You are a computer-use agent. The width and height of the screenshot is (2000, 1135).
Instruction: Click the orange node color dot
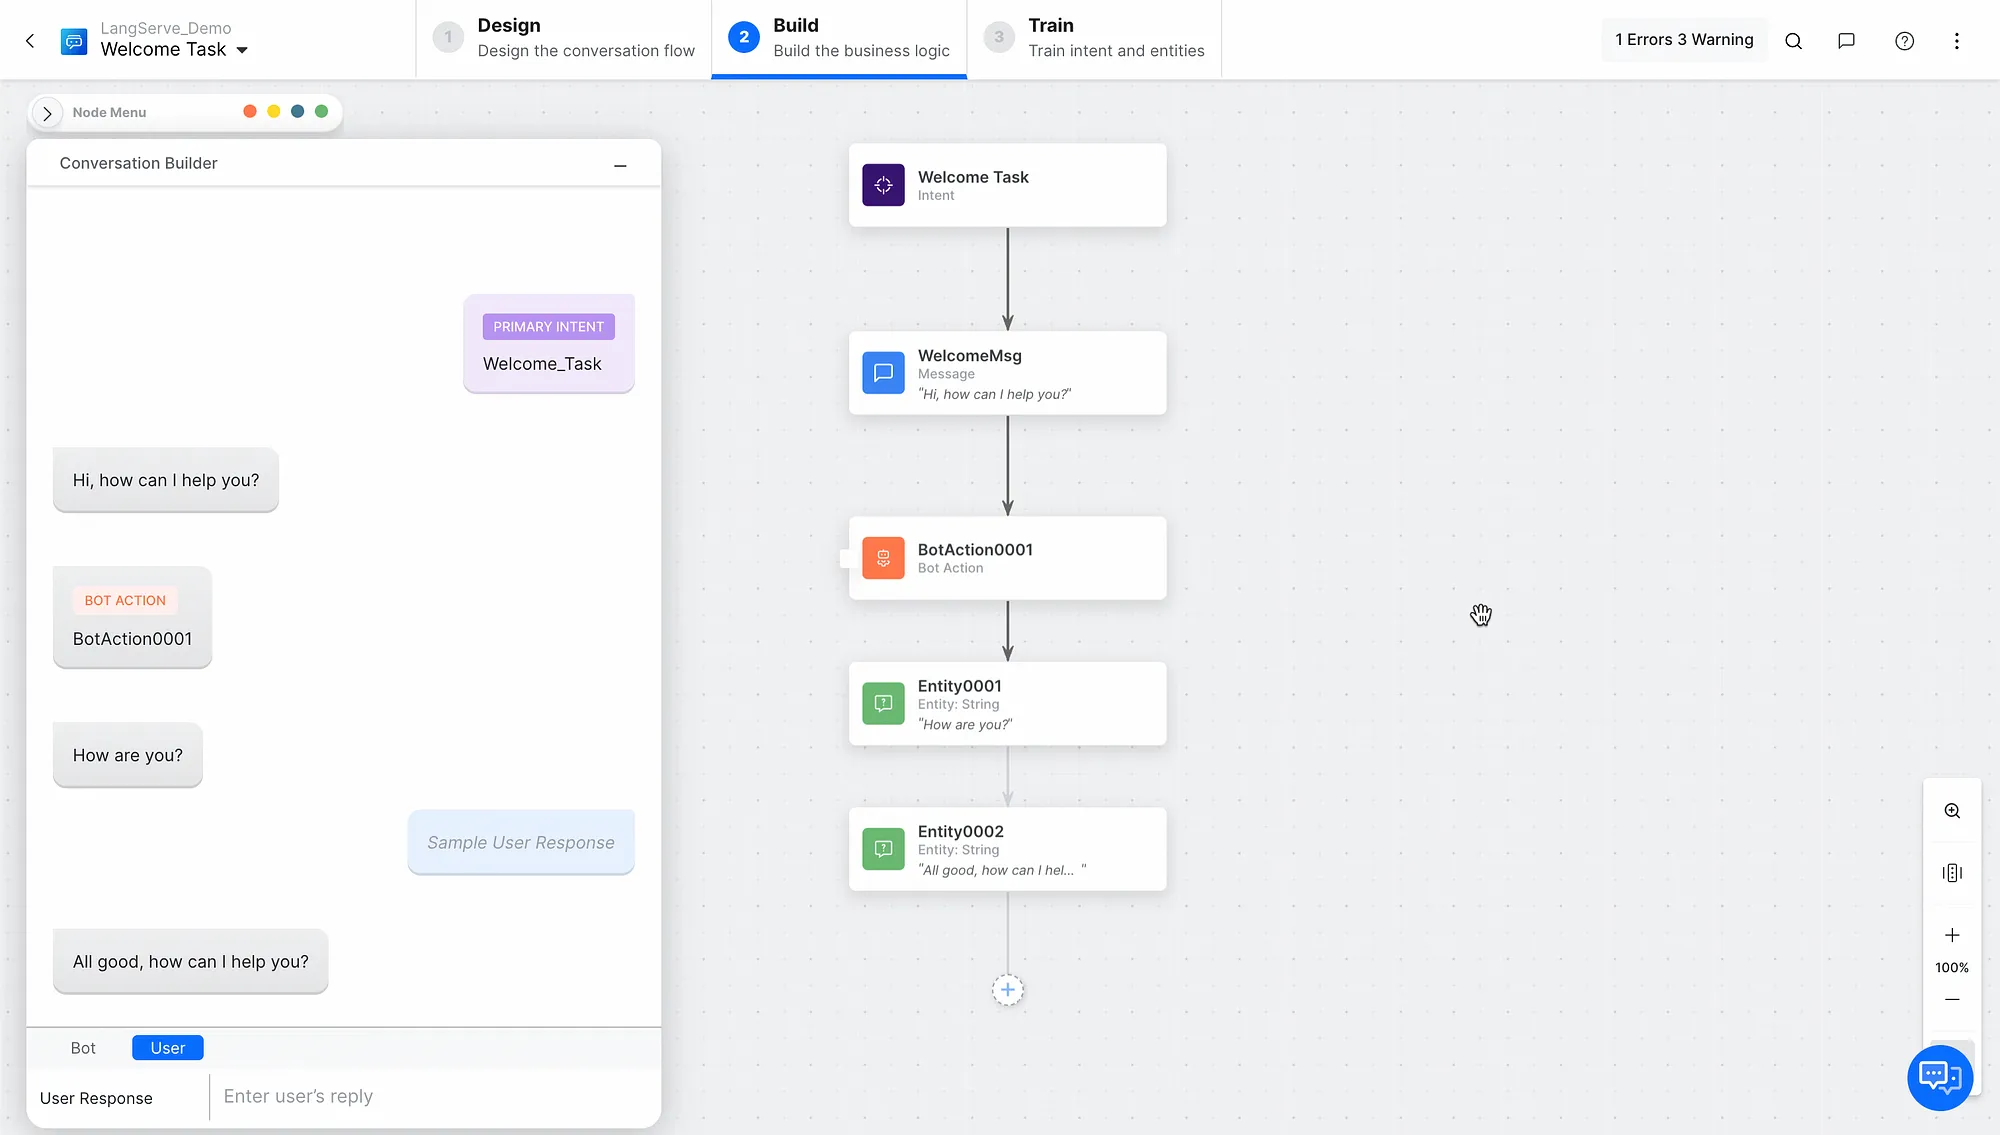click(x=250, y=112)
